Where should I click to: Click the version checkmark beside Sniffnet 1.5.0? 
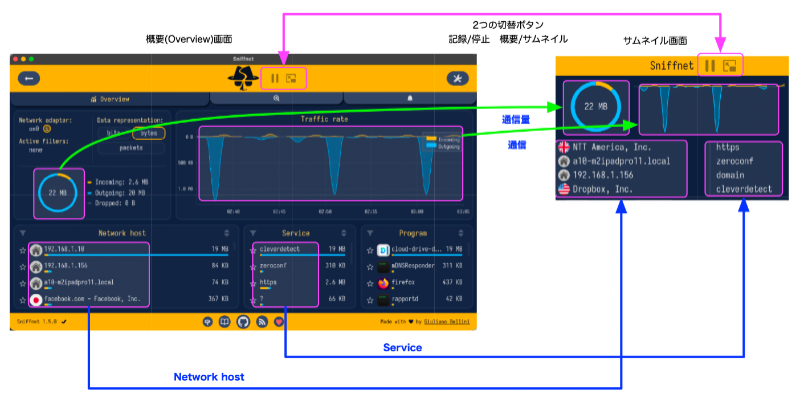(x=64, y=322)
